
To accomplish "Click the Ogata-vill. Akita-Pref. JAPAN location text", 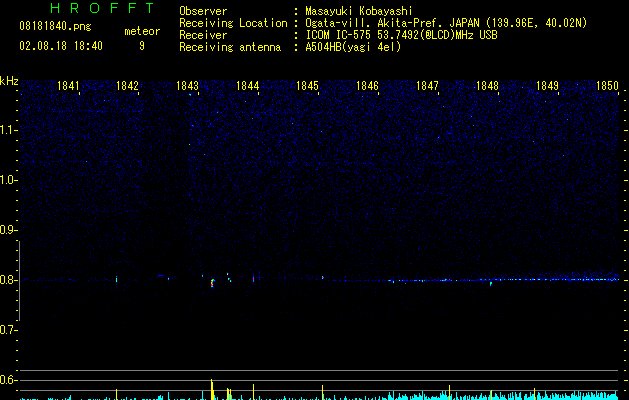I will coord(446,23).
